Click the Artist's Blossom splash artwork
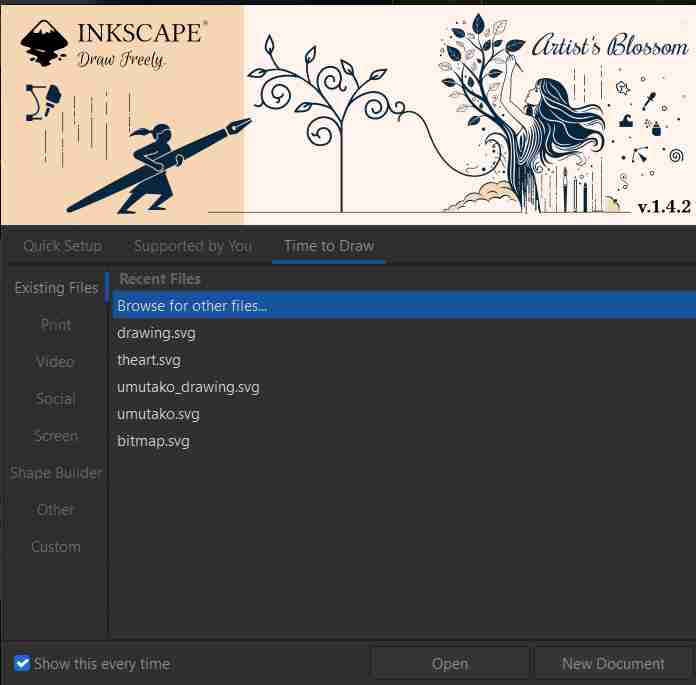Screen dimensions: 696x685 pos(348,115)
